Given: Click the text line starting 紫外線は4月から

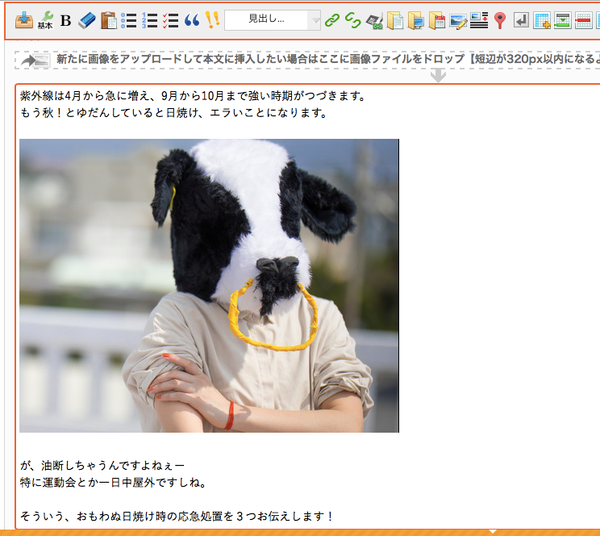Looking at the screenshot, I should [192, 96].
